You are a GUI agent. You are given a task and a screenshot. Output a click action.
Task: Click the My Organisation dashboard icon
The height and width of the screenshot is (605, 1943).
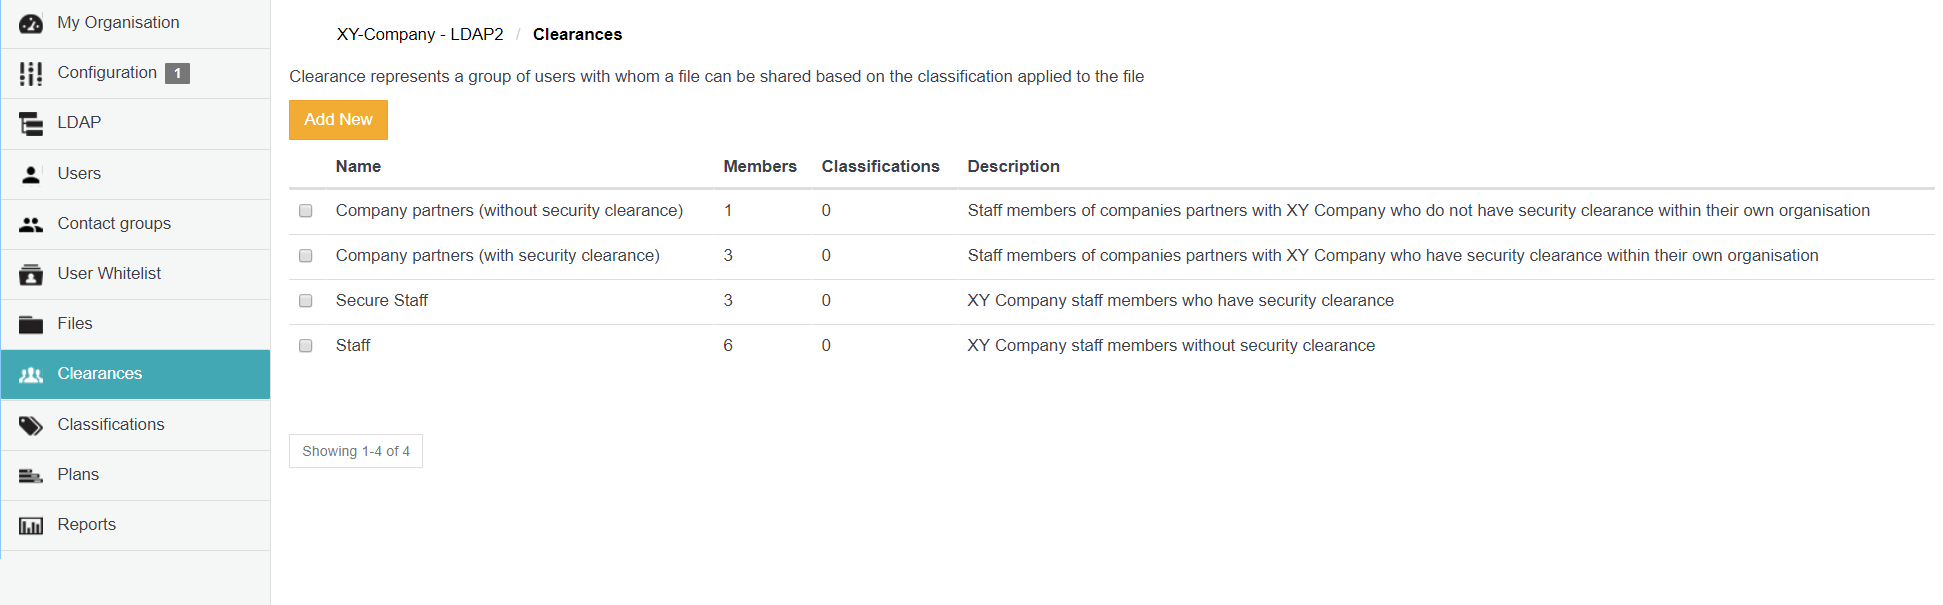[x=31, y=24]
